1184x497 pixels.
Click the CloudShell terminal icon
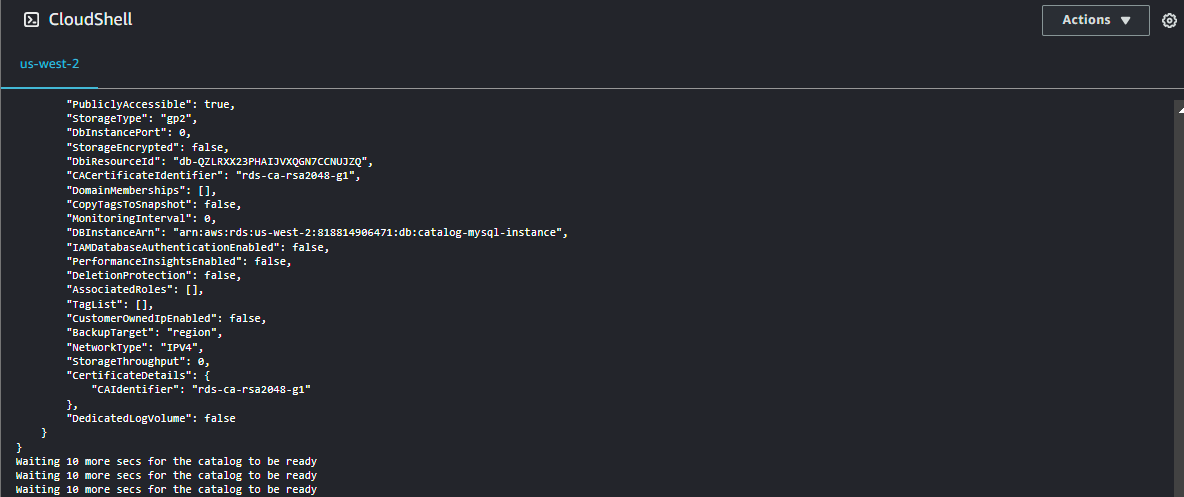[x=31, y=20]
